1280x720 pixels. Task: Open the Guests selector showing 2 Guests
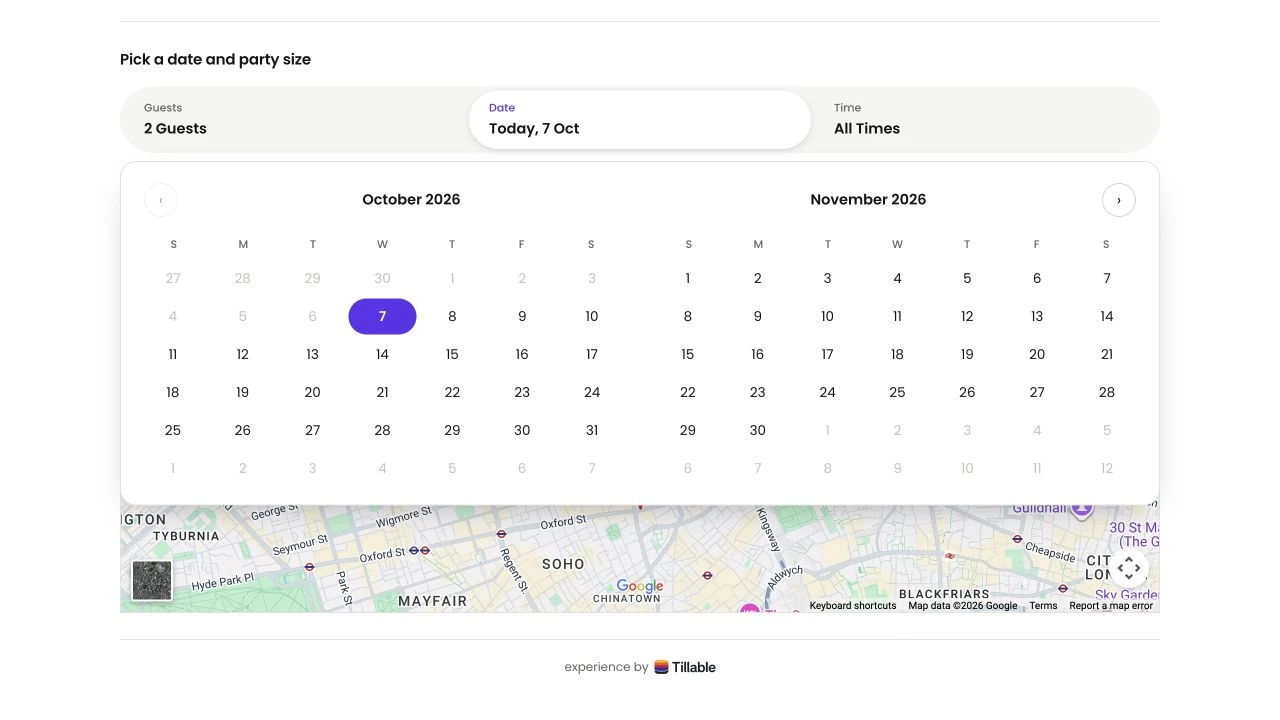pyautogui.click(x=294, y=120)
